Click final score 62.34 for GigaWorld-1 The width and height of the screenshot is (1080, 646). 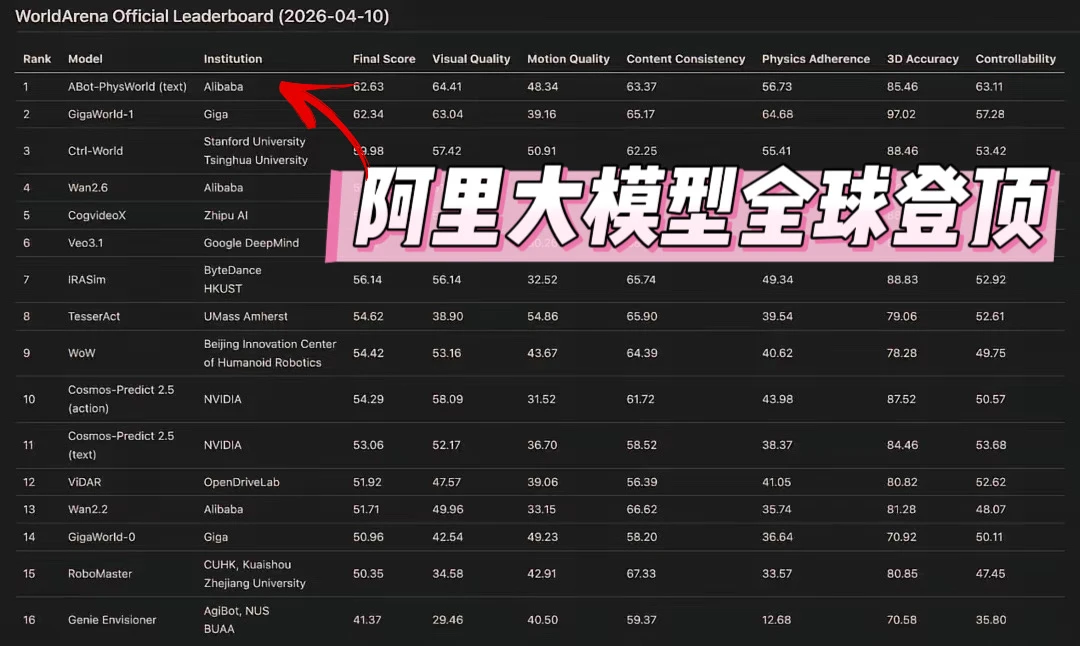pos(368,114)
